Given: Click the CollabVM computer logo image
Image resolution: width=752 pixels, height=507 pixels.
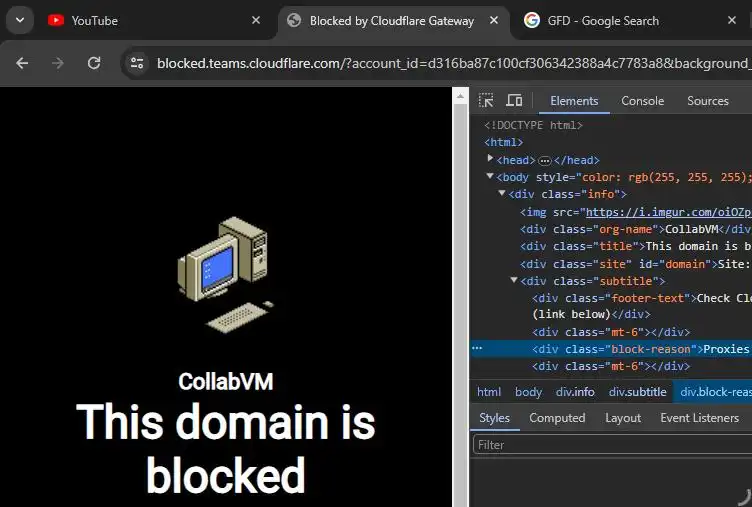Looking at the screenshot, I should pyautogui.click(x=225, y=274).
